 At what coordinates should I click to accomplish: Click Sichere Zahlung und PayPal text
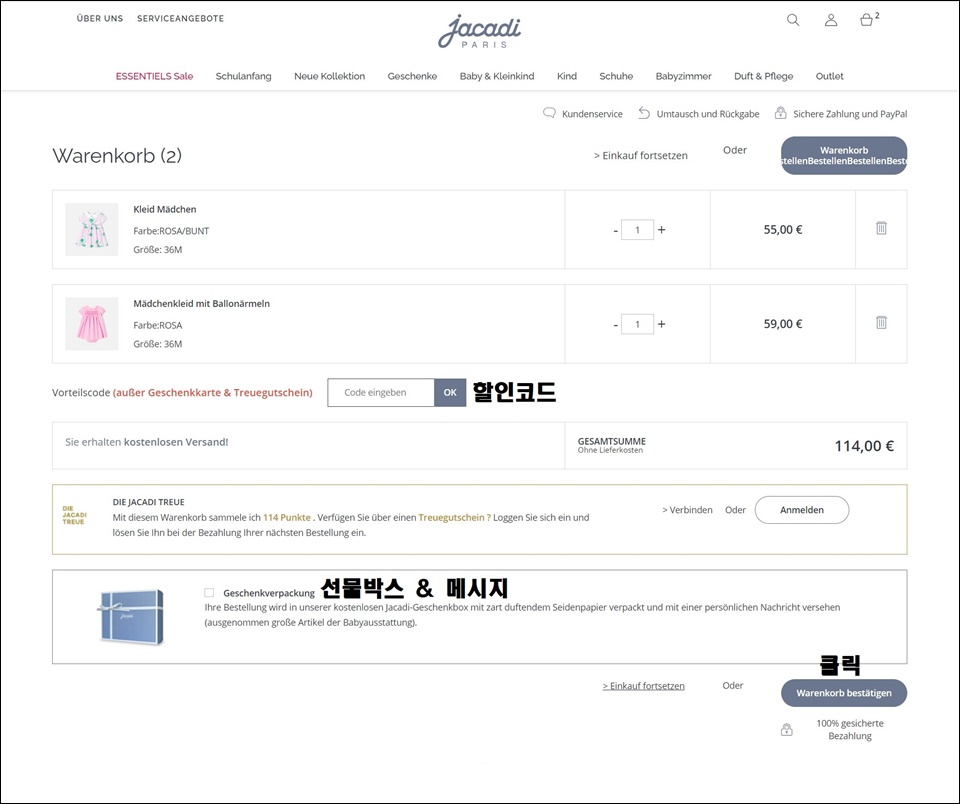pos(850,114)
